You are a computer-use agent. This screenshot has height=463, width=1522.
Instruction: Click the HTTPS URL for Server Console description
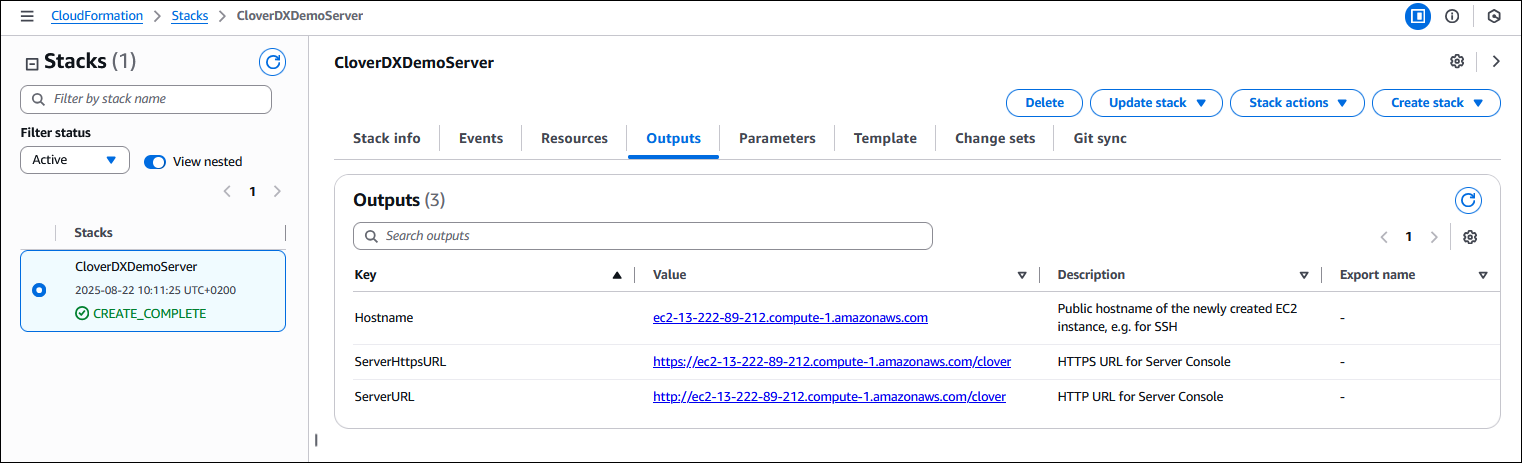point(1144,362)
